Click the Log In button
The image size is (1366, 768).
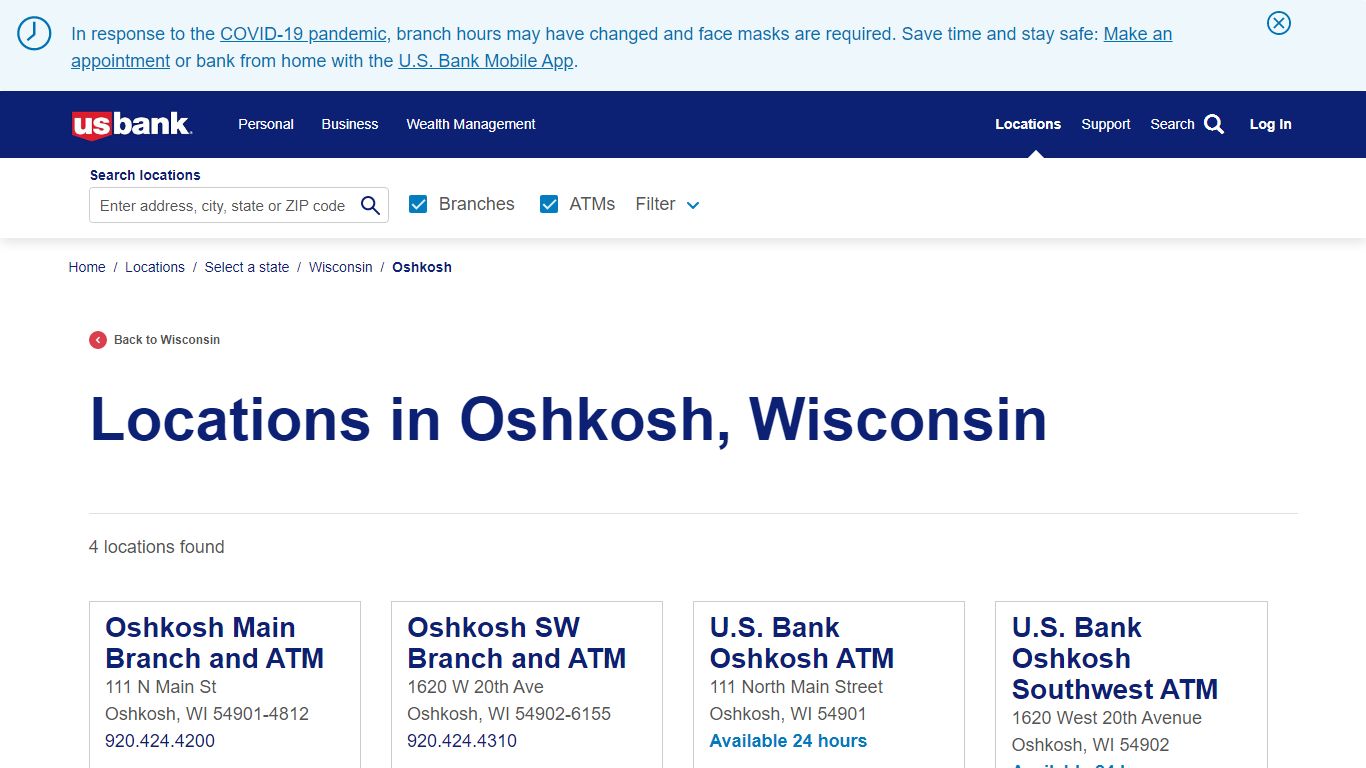1271,124
